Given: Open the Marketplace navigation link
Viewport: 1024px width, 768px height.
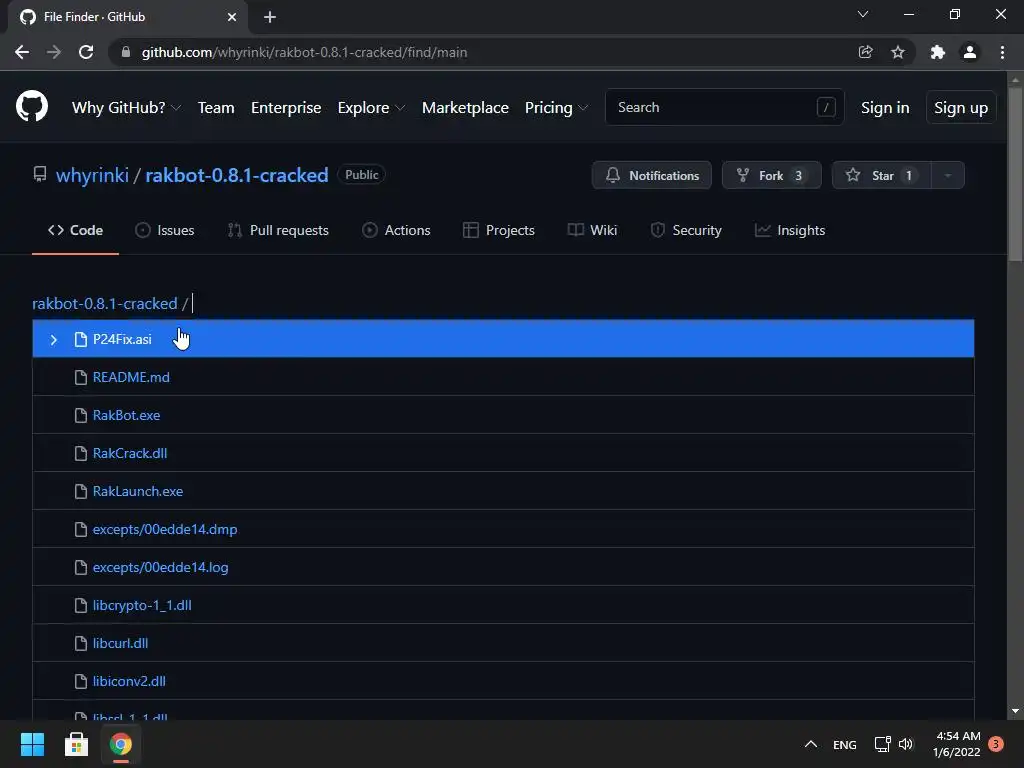Looking at the screenshot, I should tap(465, 108).
